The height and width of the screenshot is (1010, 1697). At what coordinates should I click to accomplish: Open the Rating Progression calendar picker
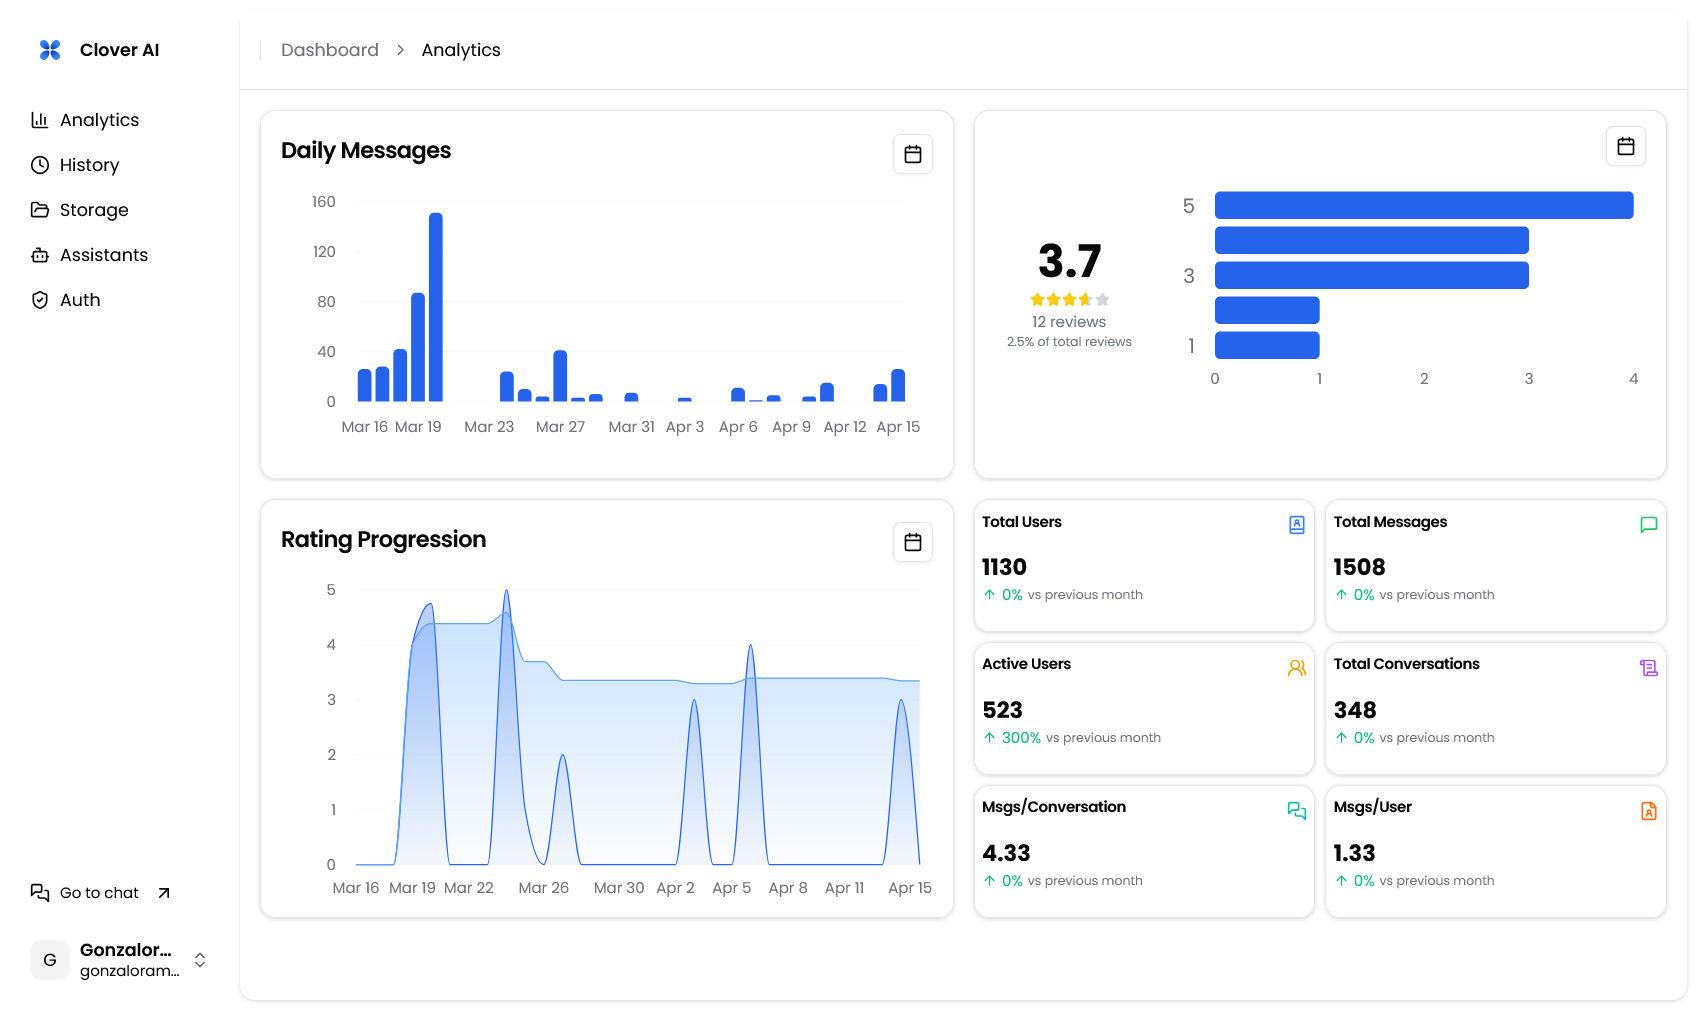pyautogui.click(x=913, y=542)
